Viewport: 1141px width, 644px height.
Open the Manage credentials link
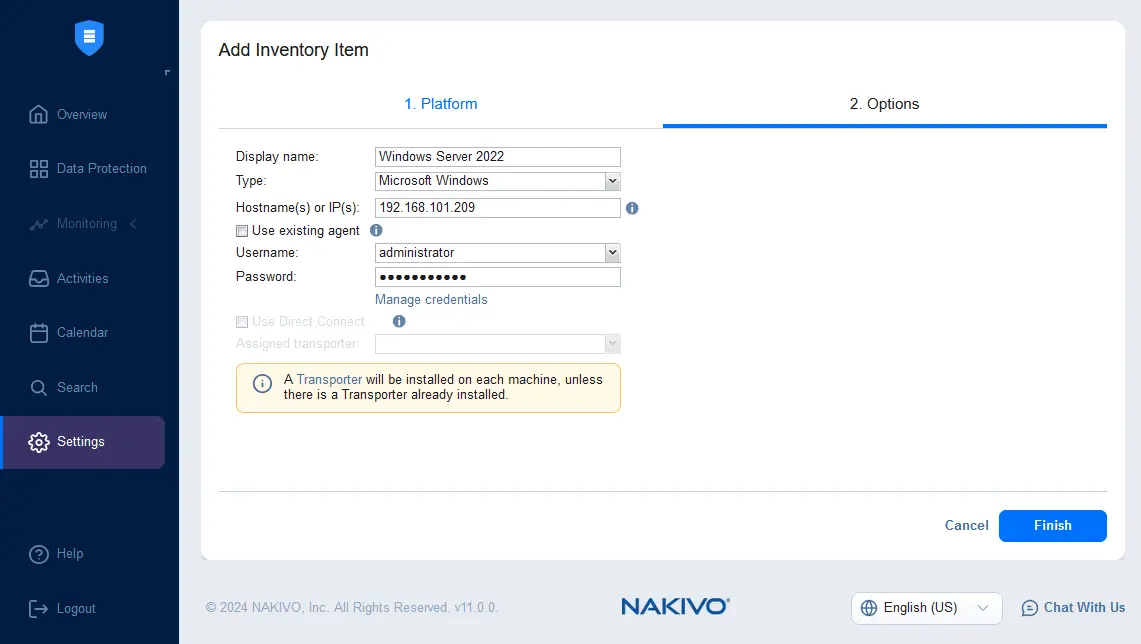click(431, 300)
